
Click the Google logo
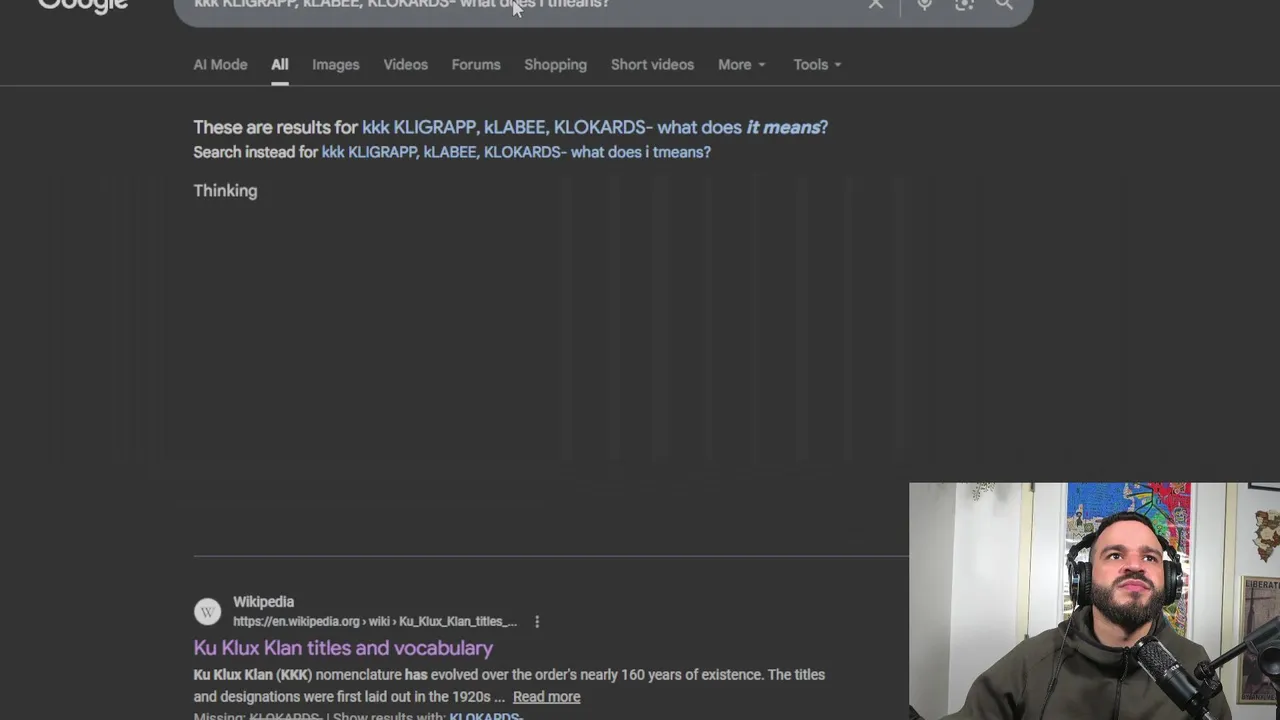point(83,5)
